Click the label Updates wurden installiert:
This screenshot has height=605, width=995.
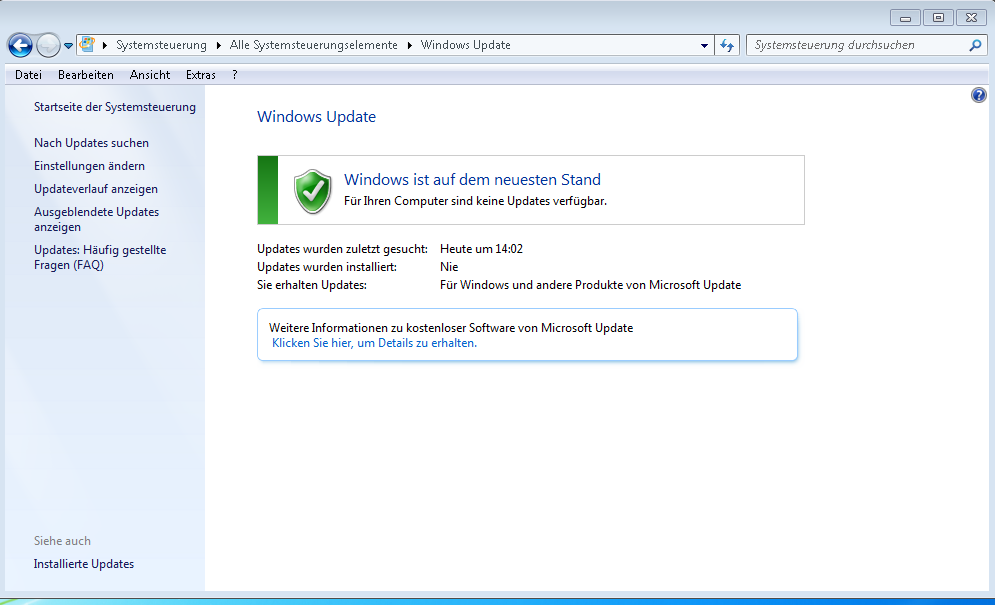(x=327, y=267)
